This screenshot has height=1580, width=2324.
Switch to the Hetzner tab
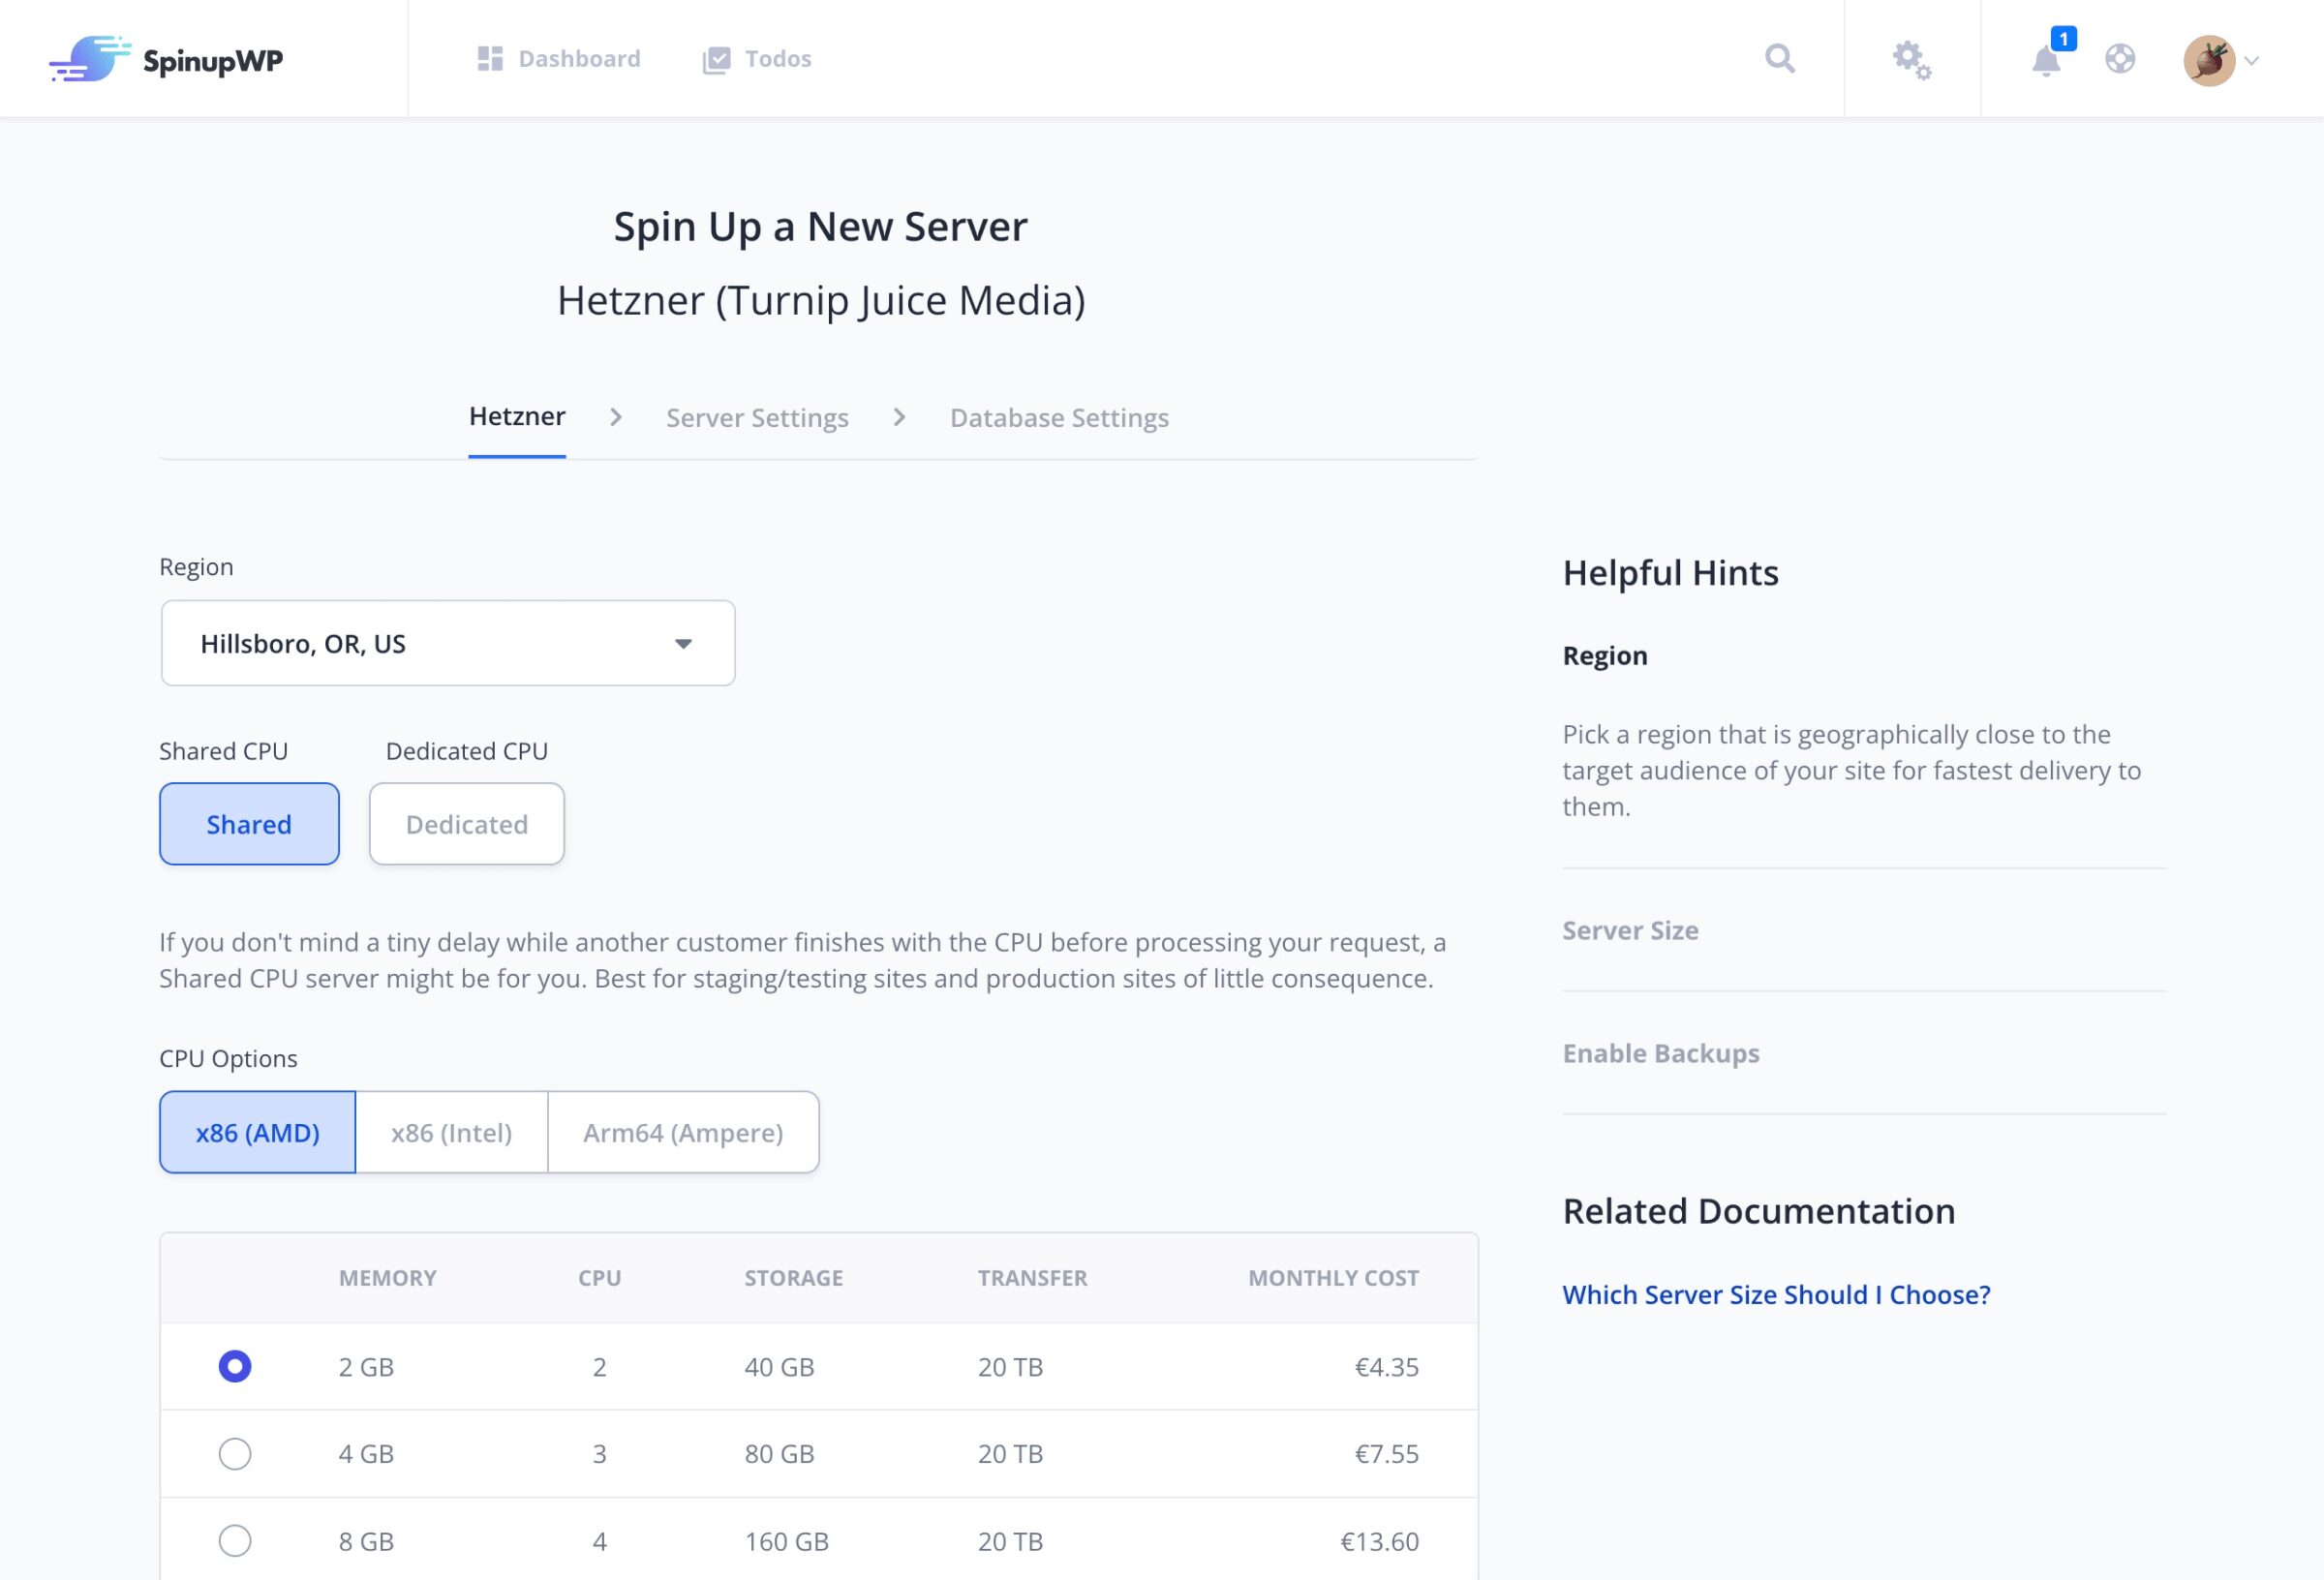[518, 416]
